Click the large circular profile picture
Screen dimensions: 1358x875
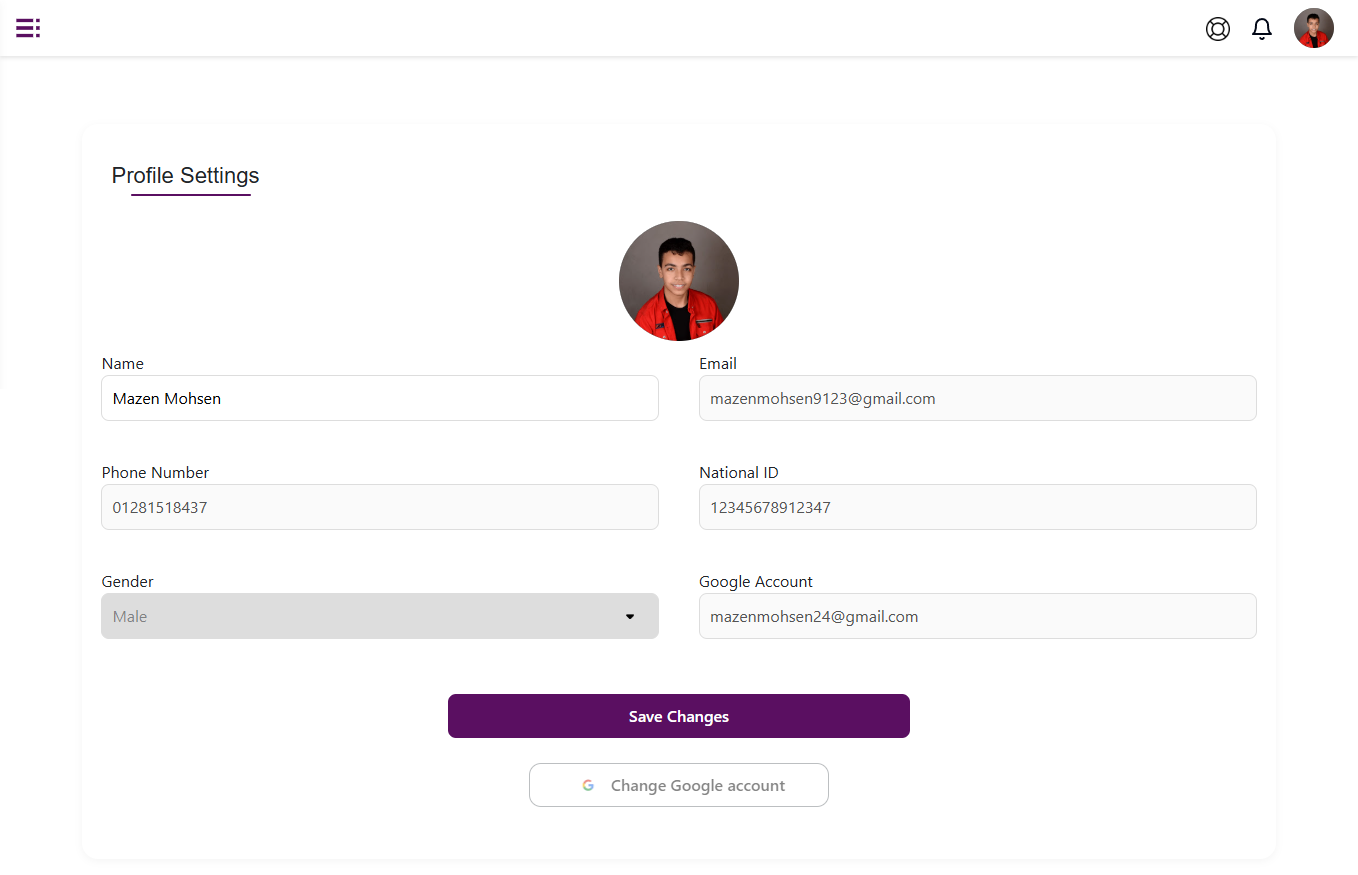coord(678,281)
